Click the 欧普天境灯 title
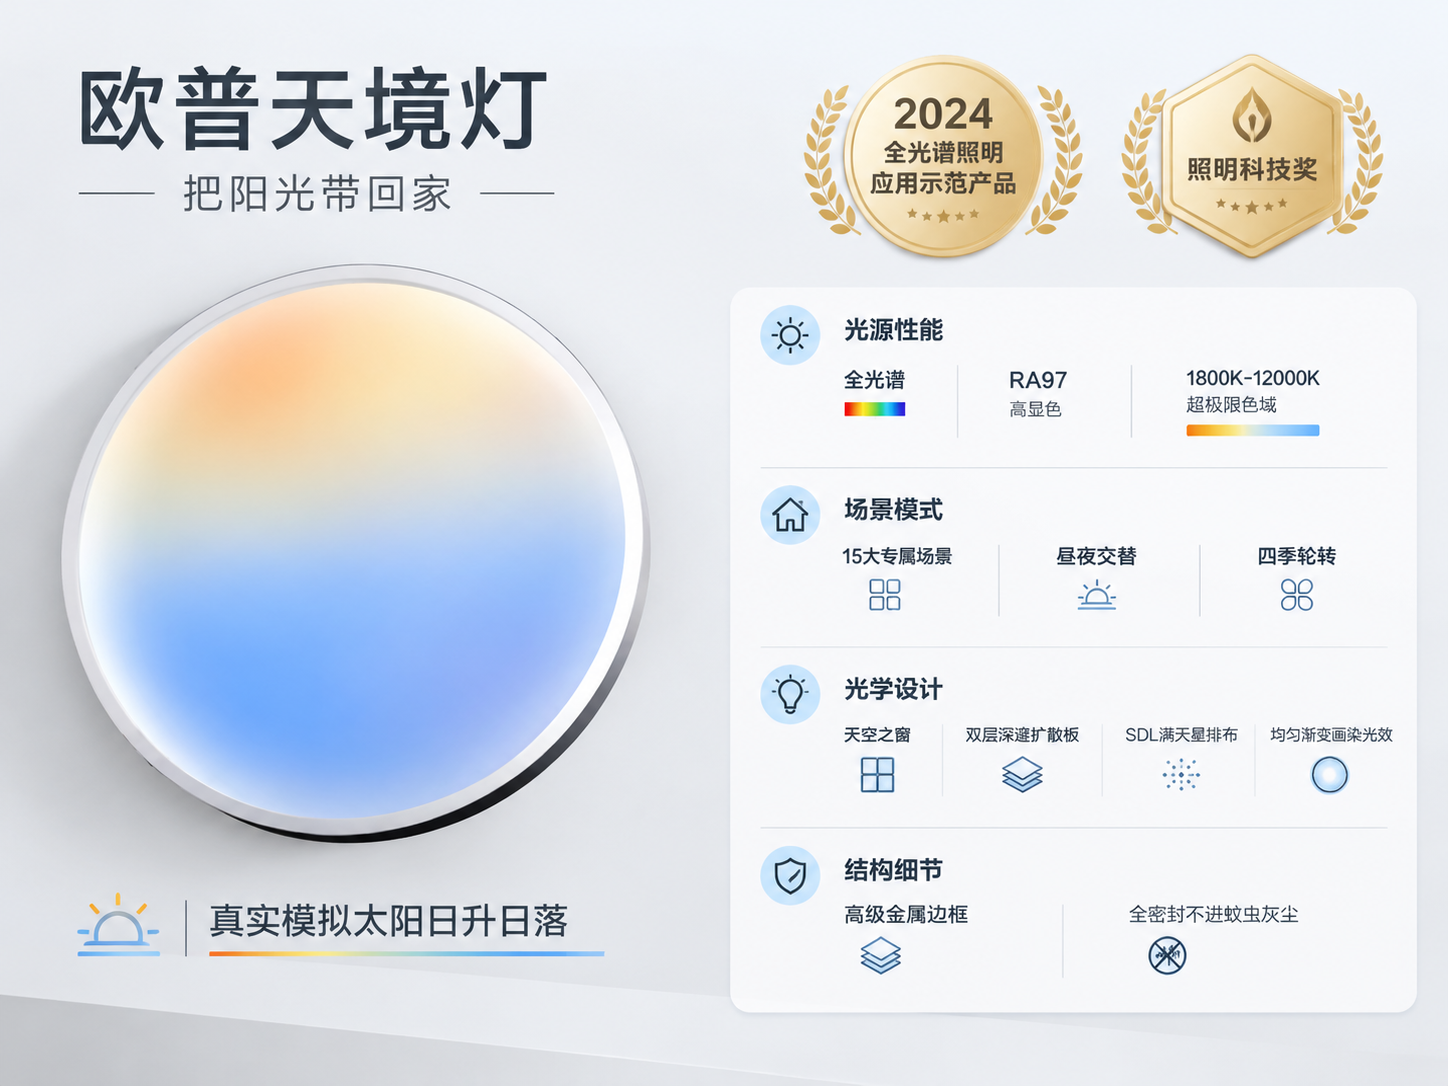Screen dimensions: 1448x1086 coord(314,109)
